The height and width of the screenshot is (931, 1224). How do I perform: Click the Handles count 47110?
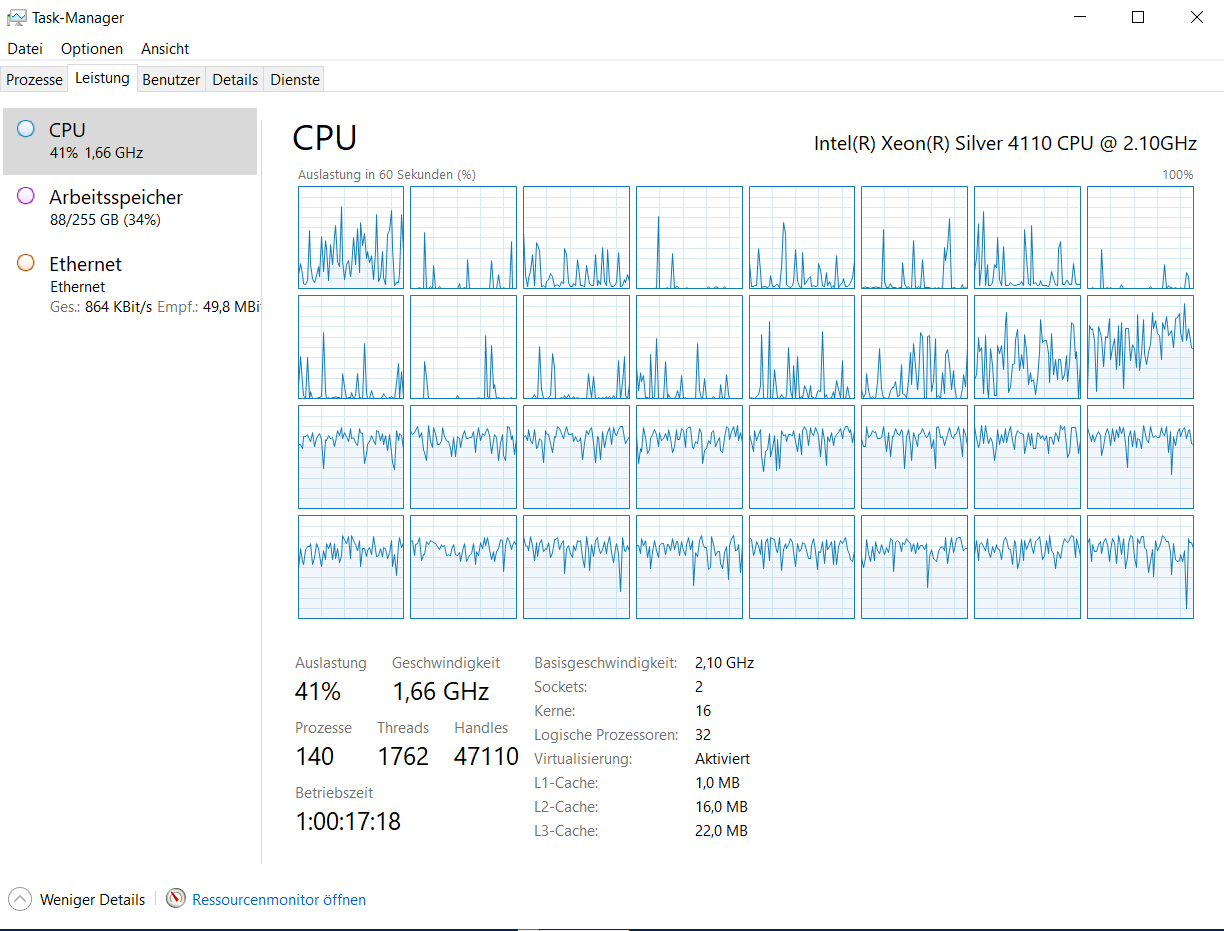coord(487,756)
